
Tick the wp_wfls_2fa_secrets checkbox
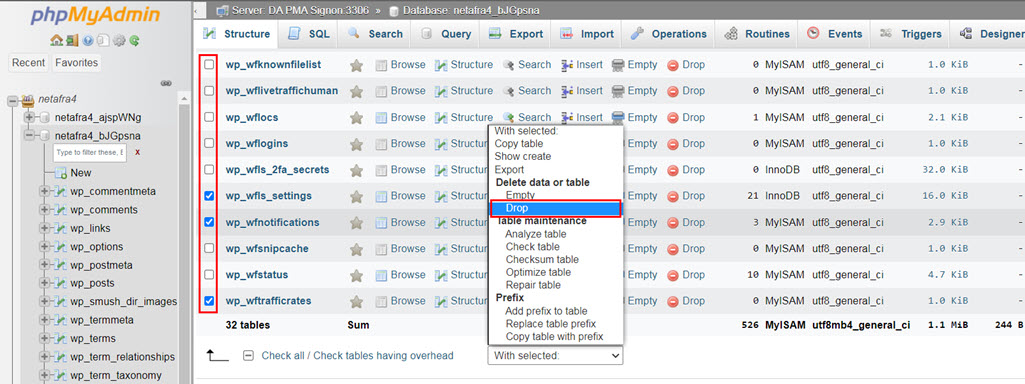[x=209, y=169]
